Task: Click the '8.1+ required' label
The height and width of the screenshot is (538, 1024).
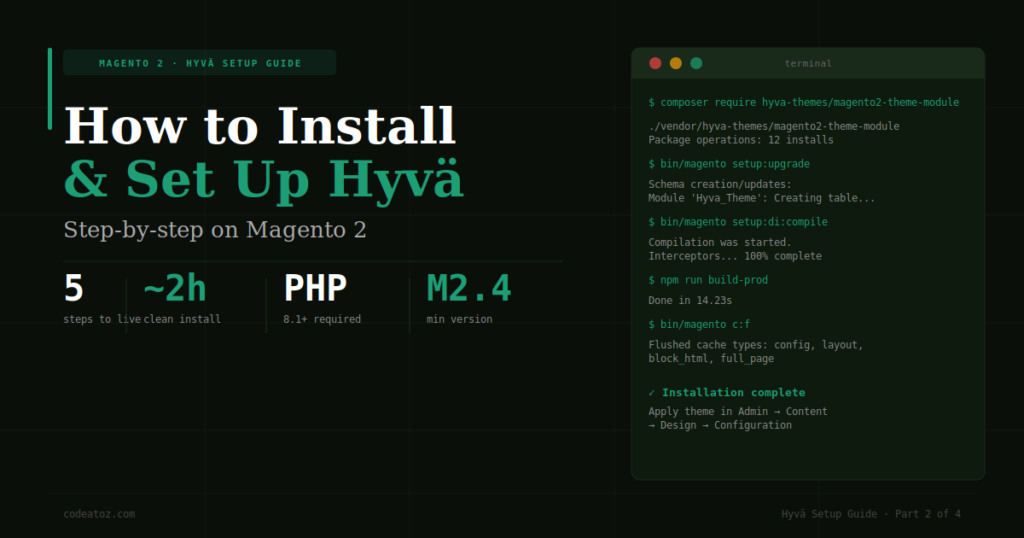Action: pyautogui.click(x=322, y=319)
